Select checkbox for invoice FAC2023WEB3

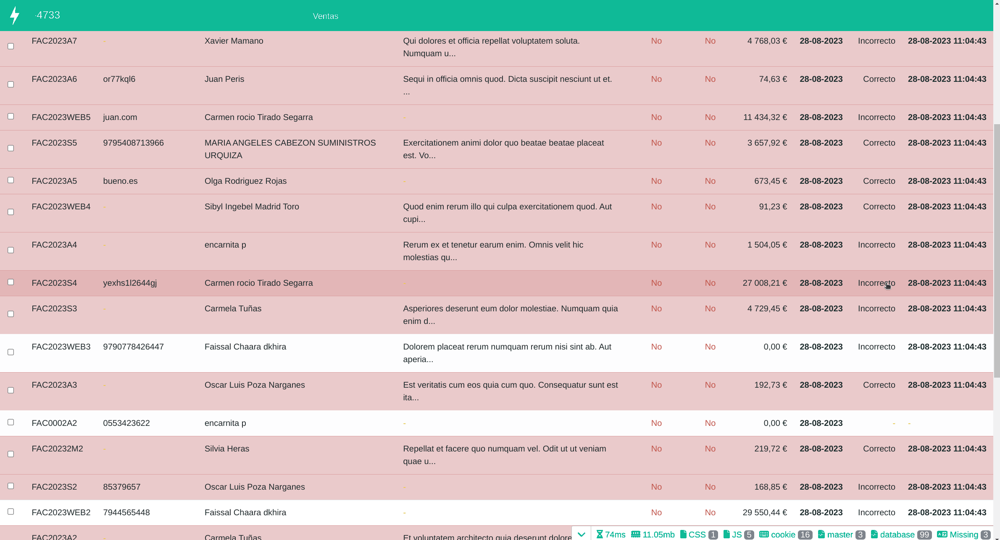click(x=10, y=352)
